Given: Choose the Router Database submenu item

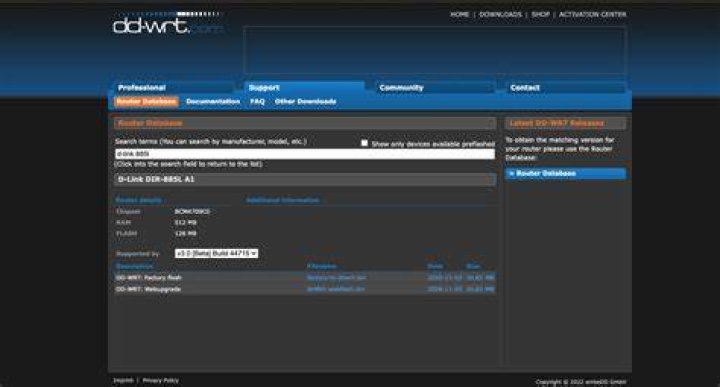Looking at the screenshot, I should point(146,101).
